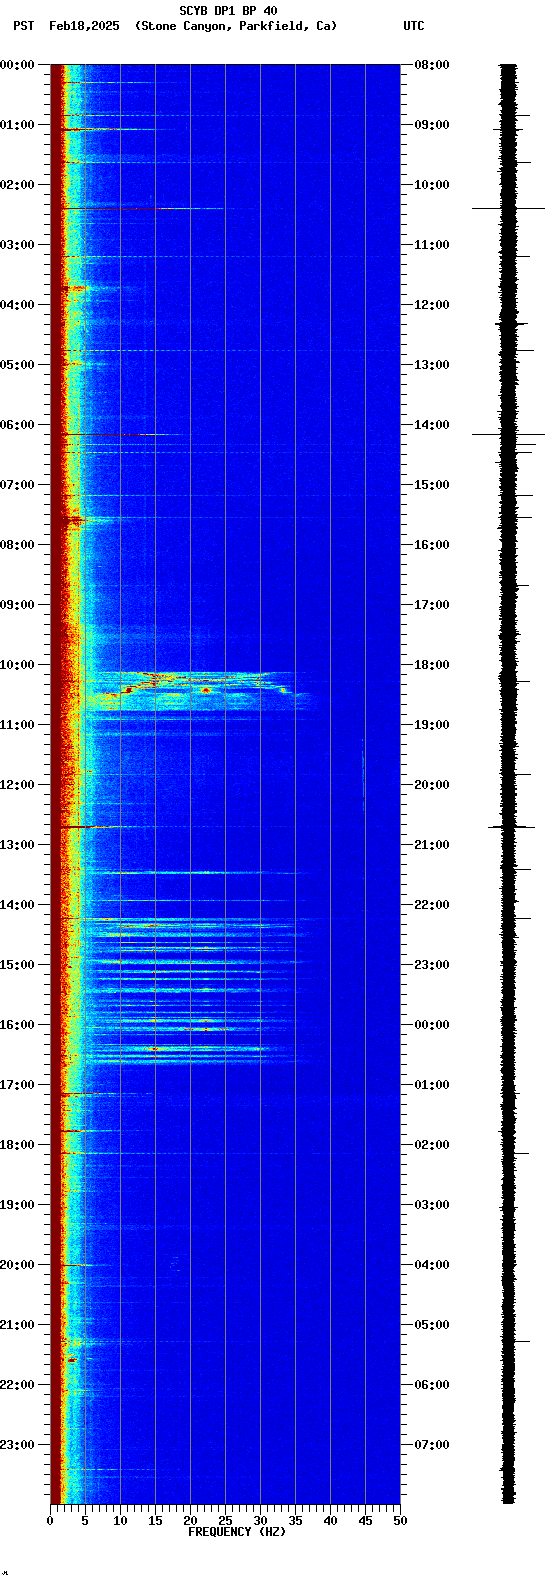Click the UTC time label '00:00'

(431, 1025)
